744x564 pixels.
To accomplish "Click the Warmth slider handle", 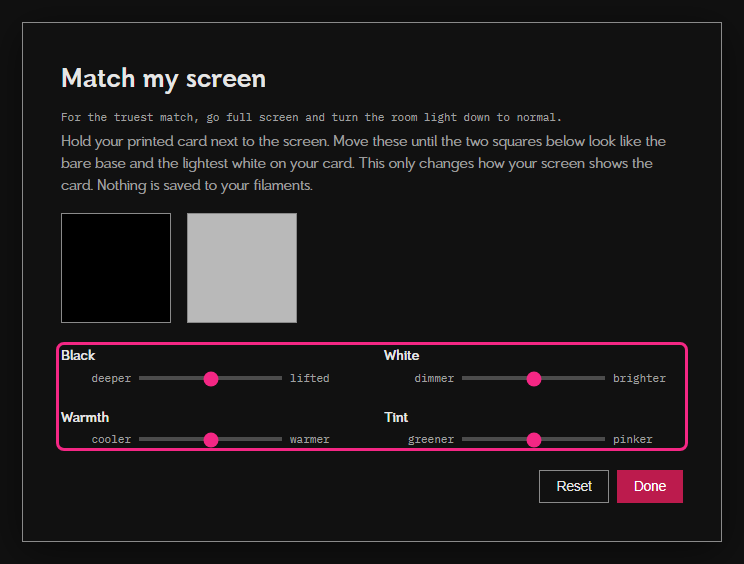I will (211, 440).
